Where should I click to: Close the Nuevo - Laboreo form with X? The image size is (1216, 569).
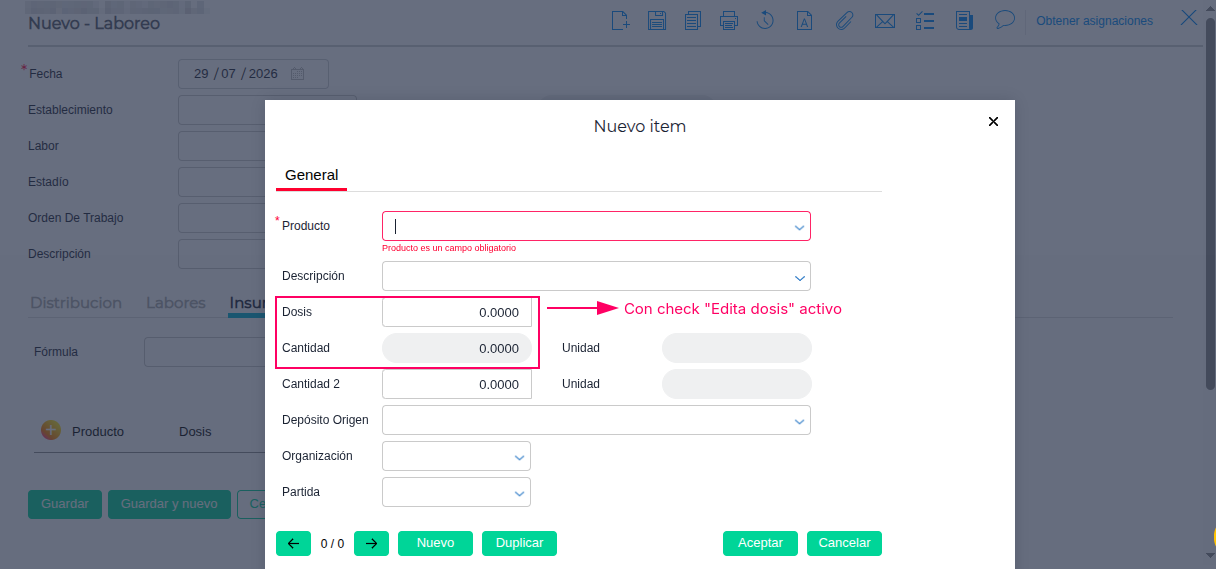tap(1189, 17)
